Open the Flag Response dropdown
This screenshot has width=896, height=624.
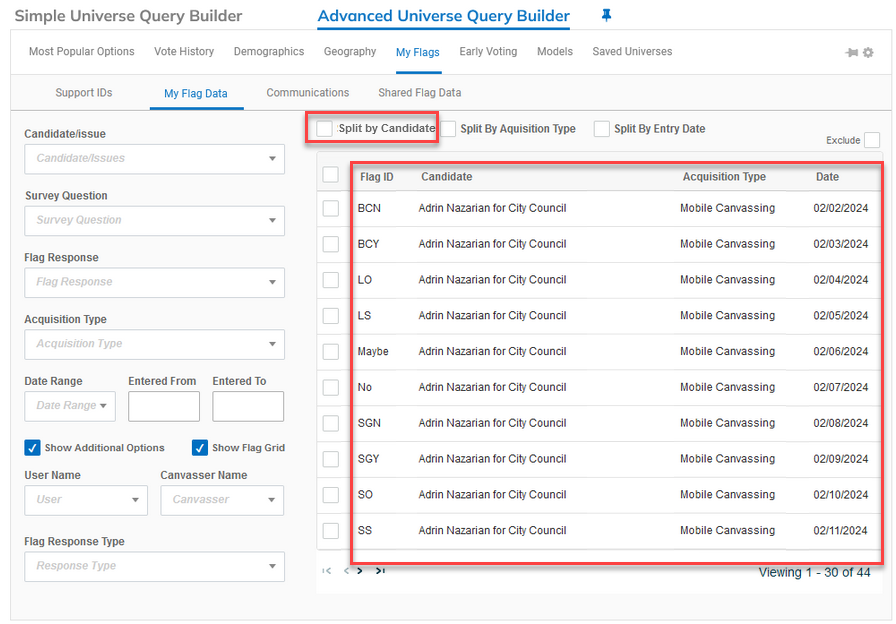[154, 282]
